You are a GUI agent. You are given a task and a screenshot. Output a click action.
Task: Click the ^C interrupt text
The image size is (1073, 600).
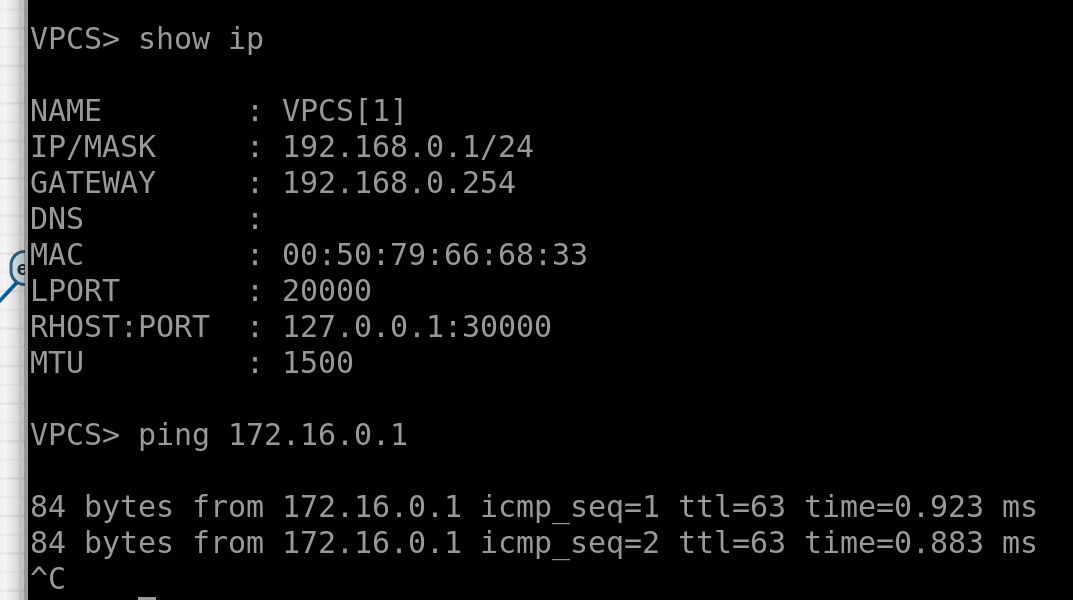48,579
